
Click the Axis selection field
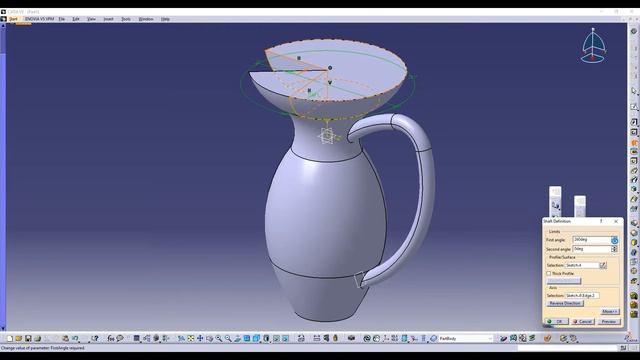582,295
